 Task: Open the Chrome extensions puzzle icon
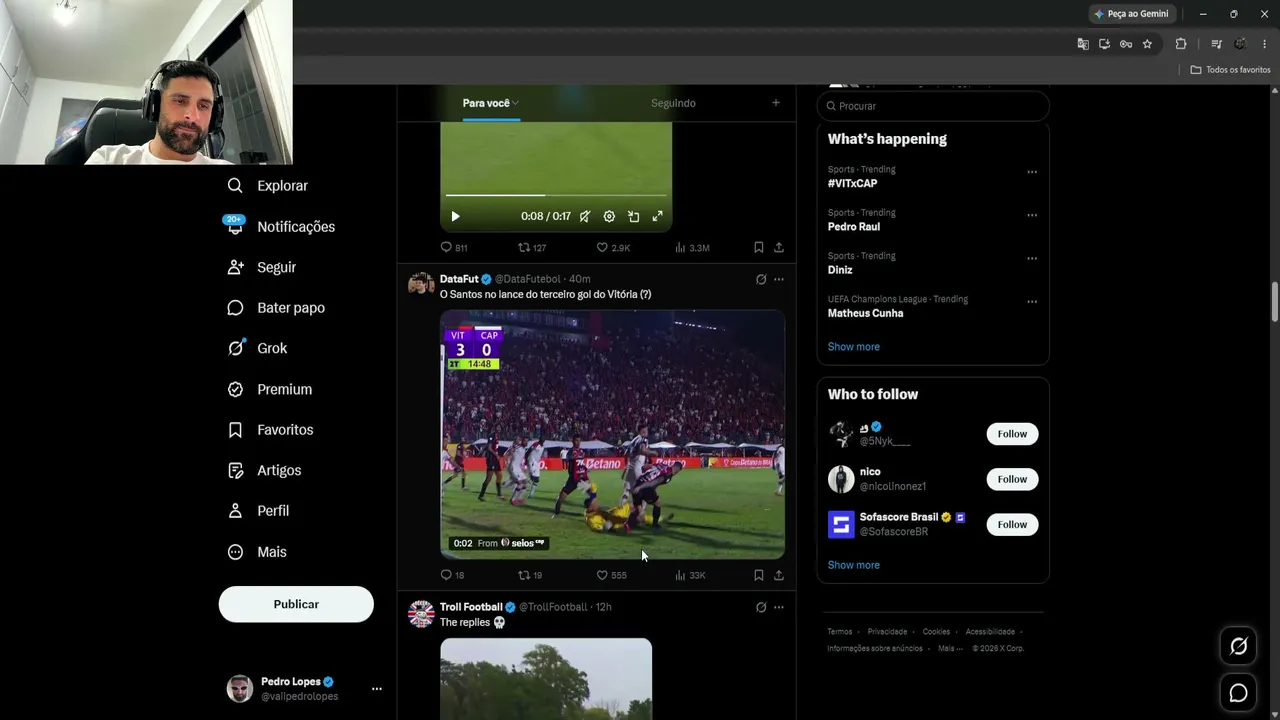pos(1181,44)
